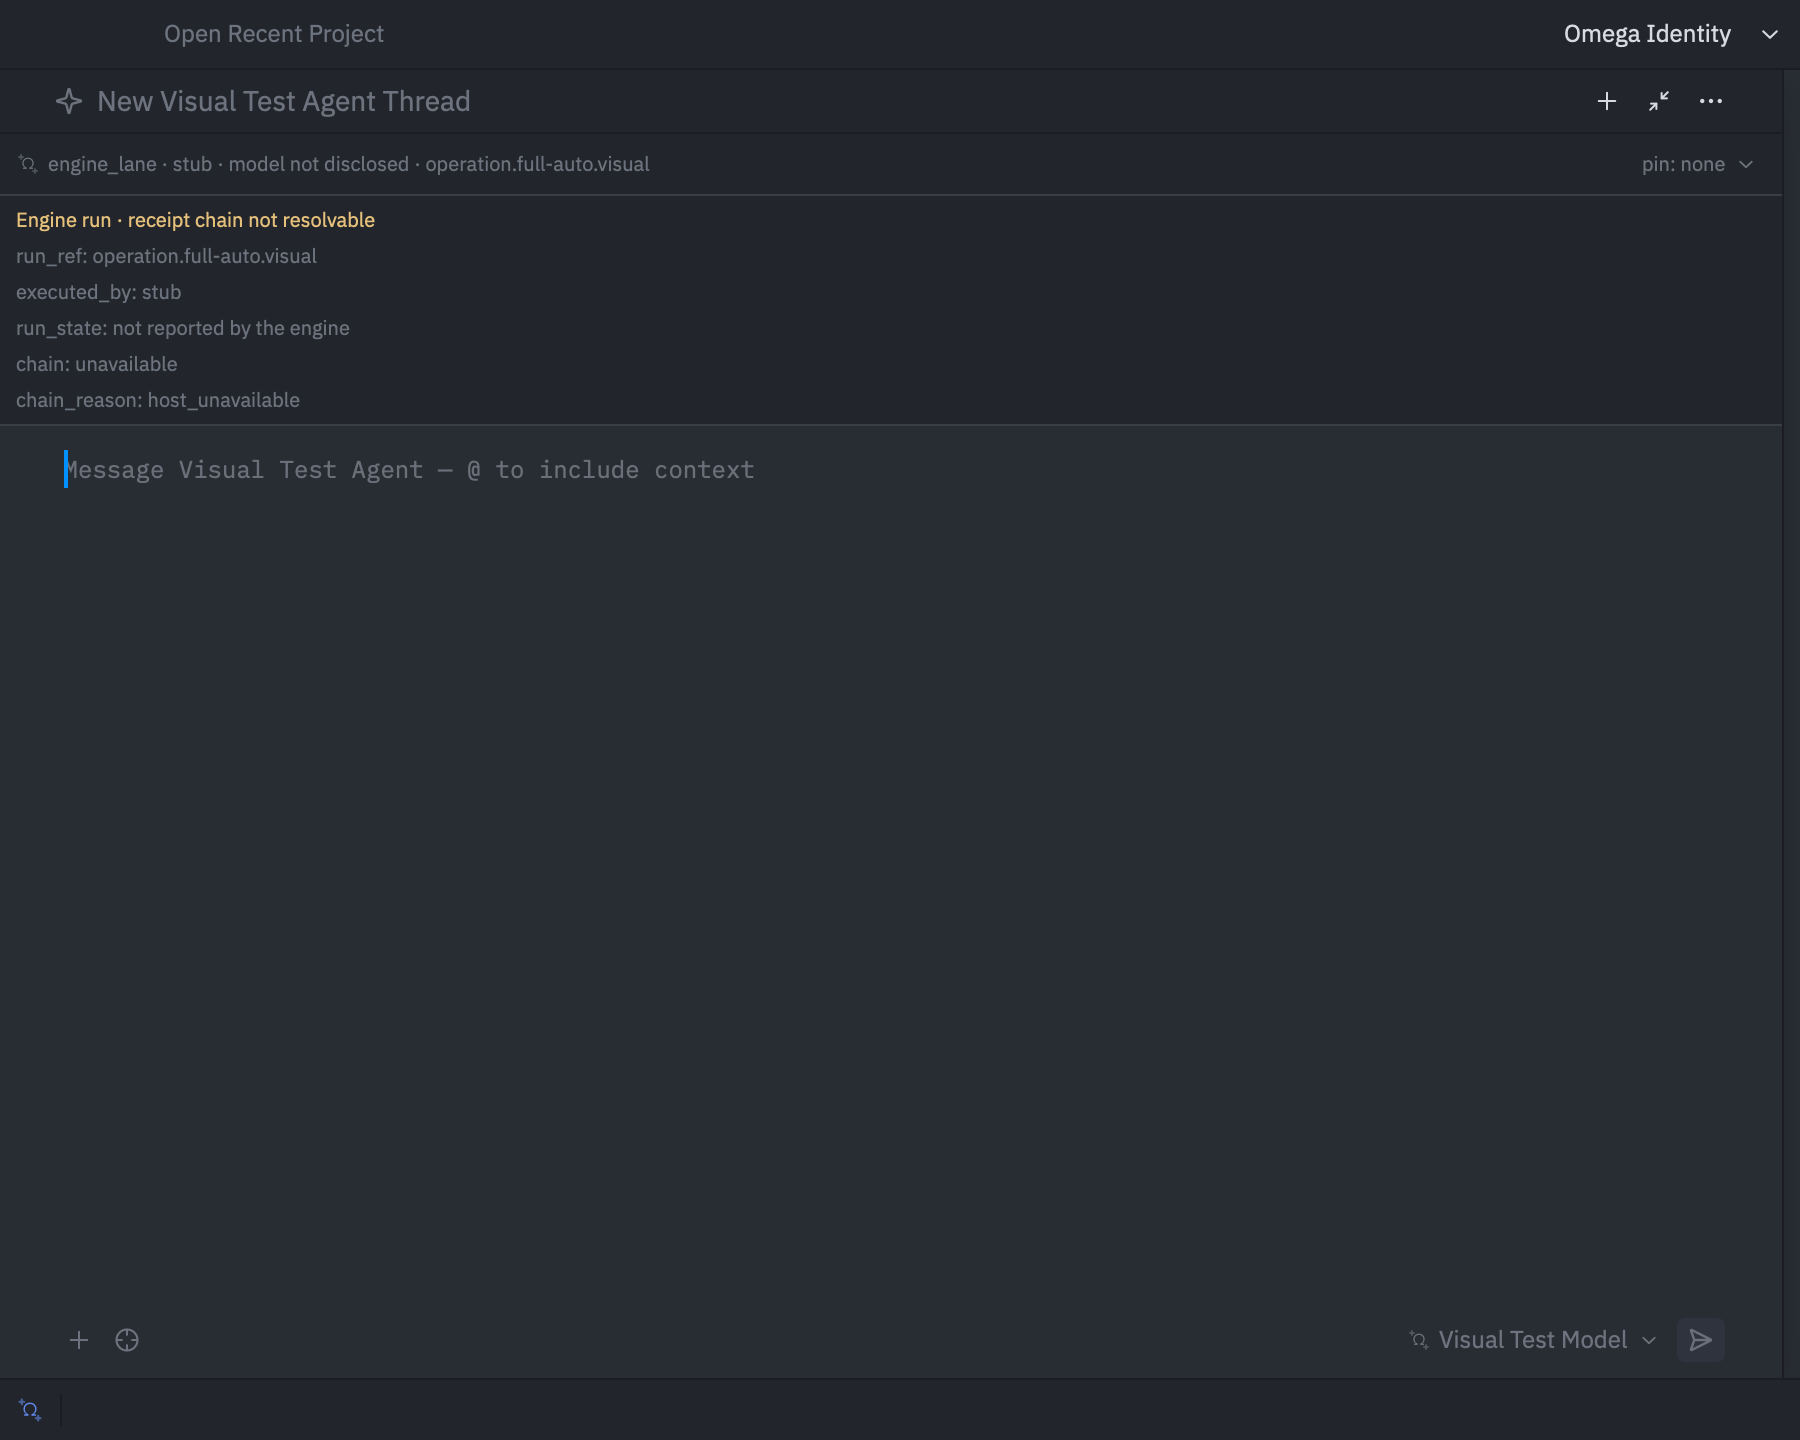1800x1440 pixels.
Task: Click the chain_reason: host_unavailable line
Action: (x=158, y=400)
